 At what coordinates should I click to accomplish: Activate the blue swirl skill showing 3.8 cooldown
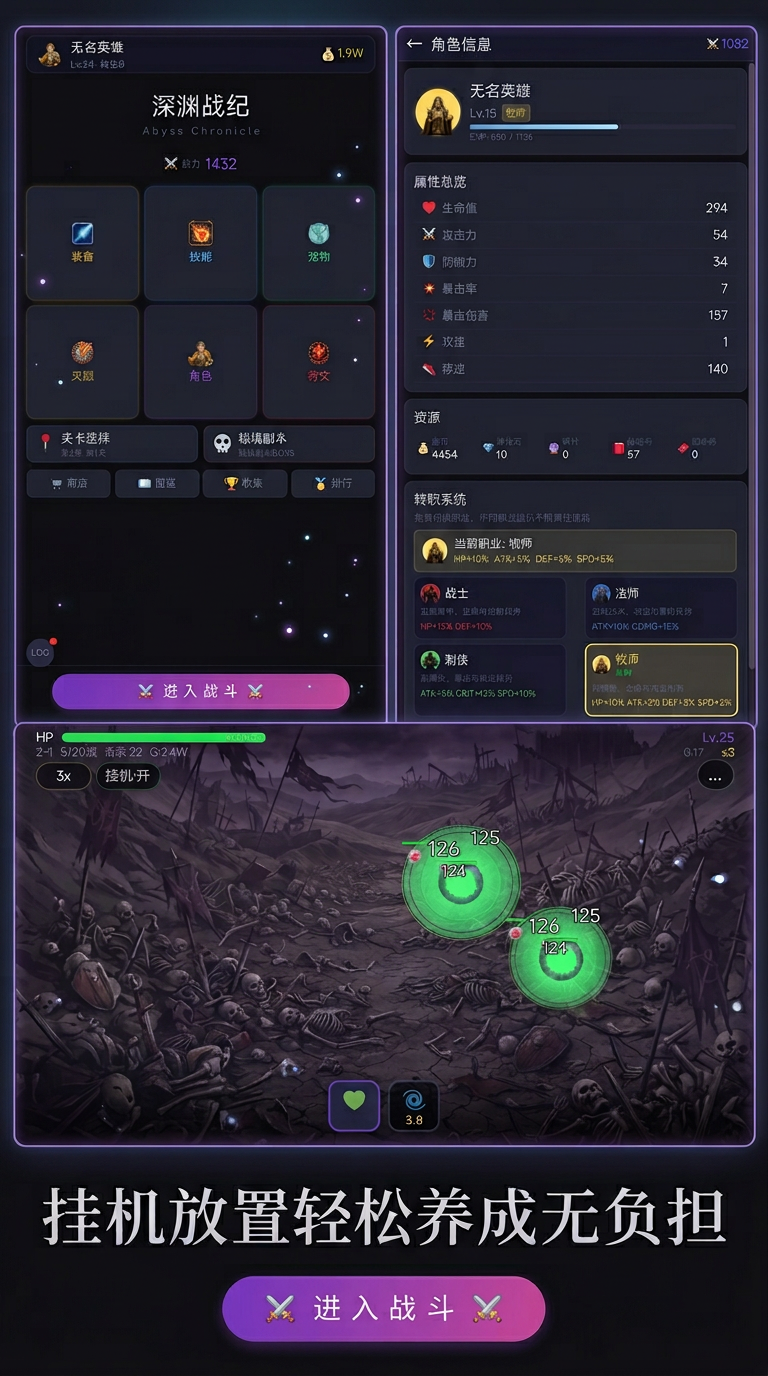414,1105
